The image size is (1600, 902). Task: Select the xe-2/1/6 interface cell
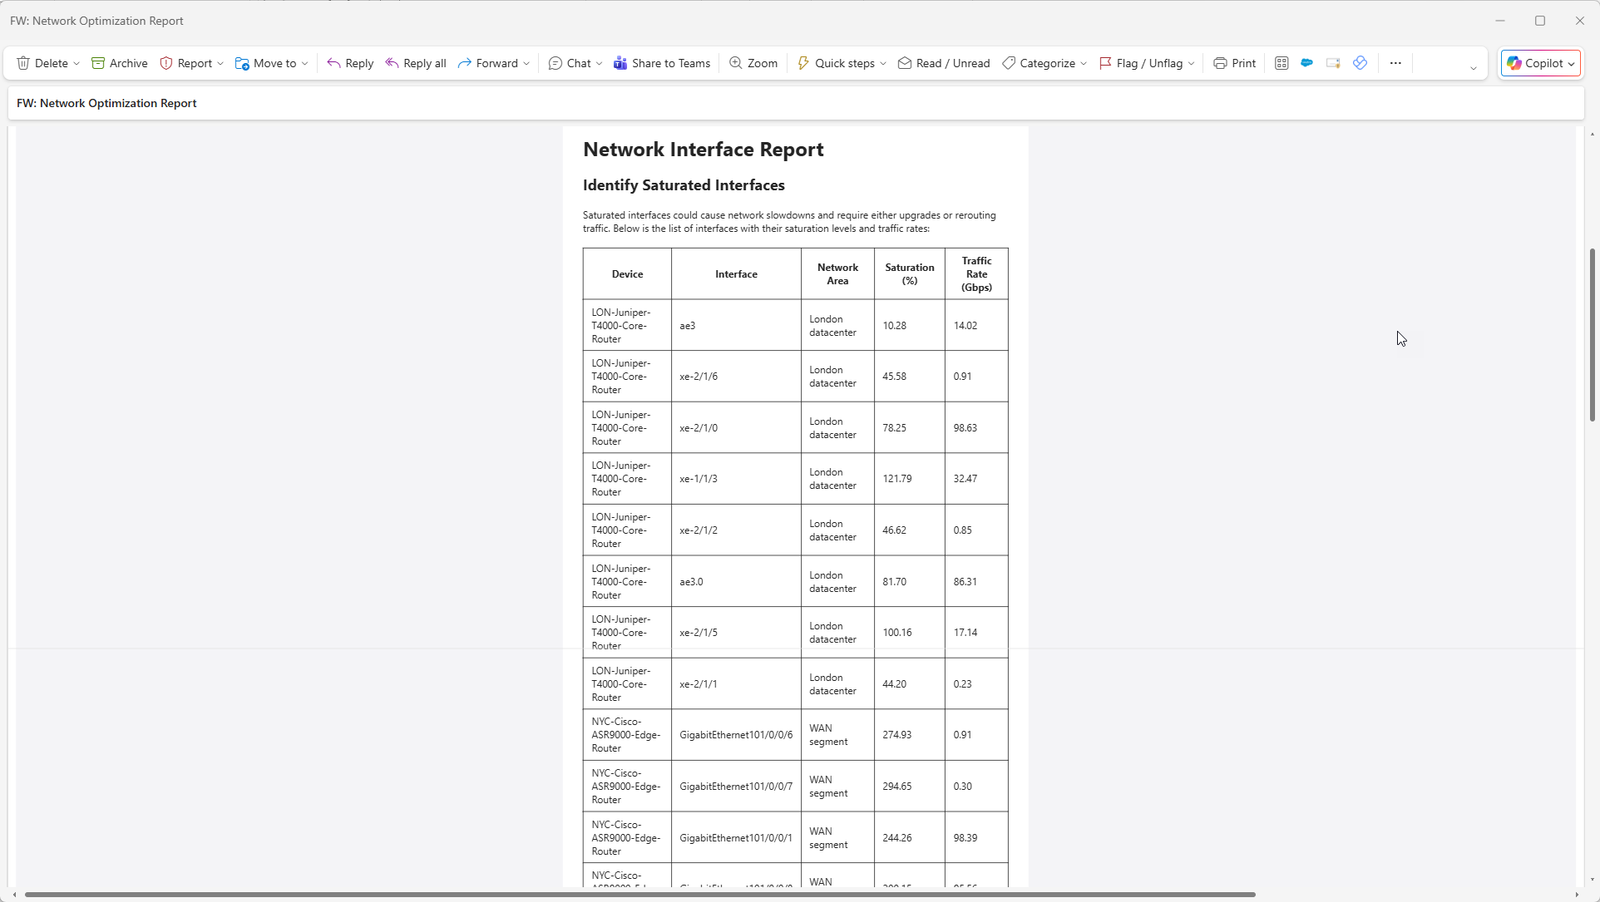[736, 377]
